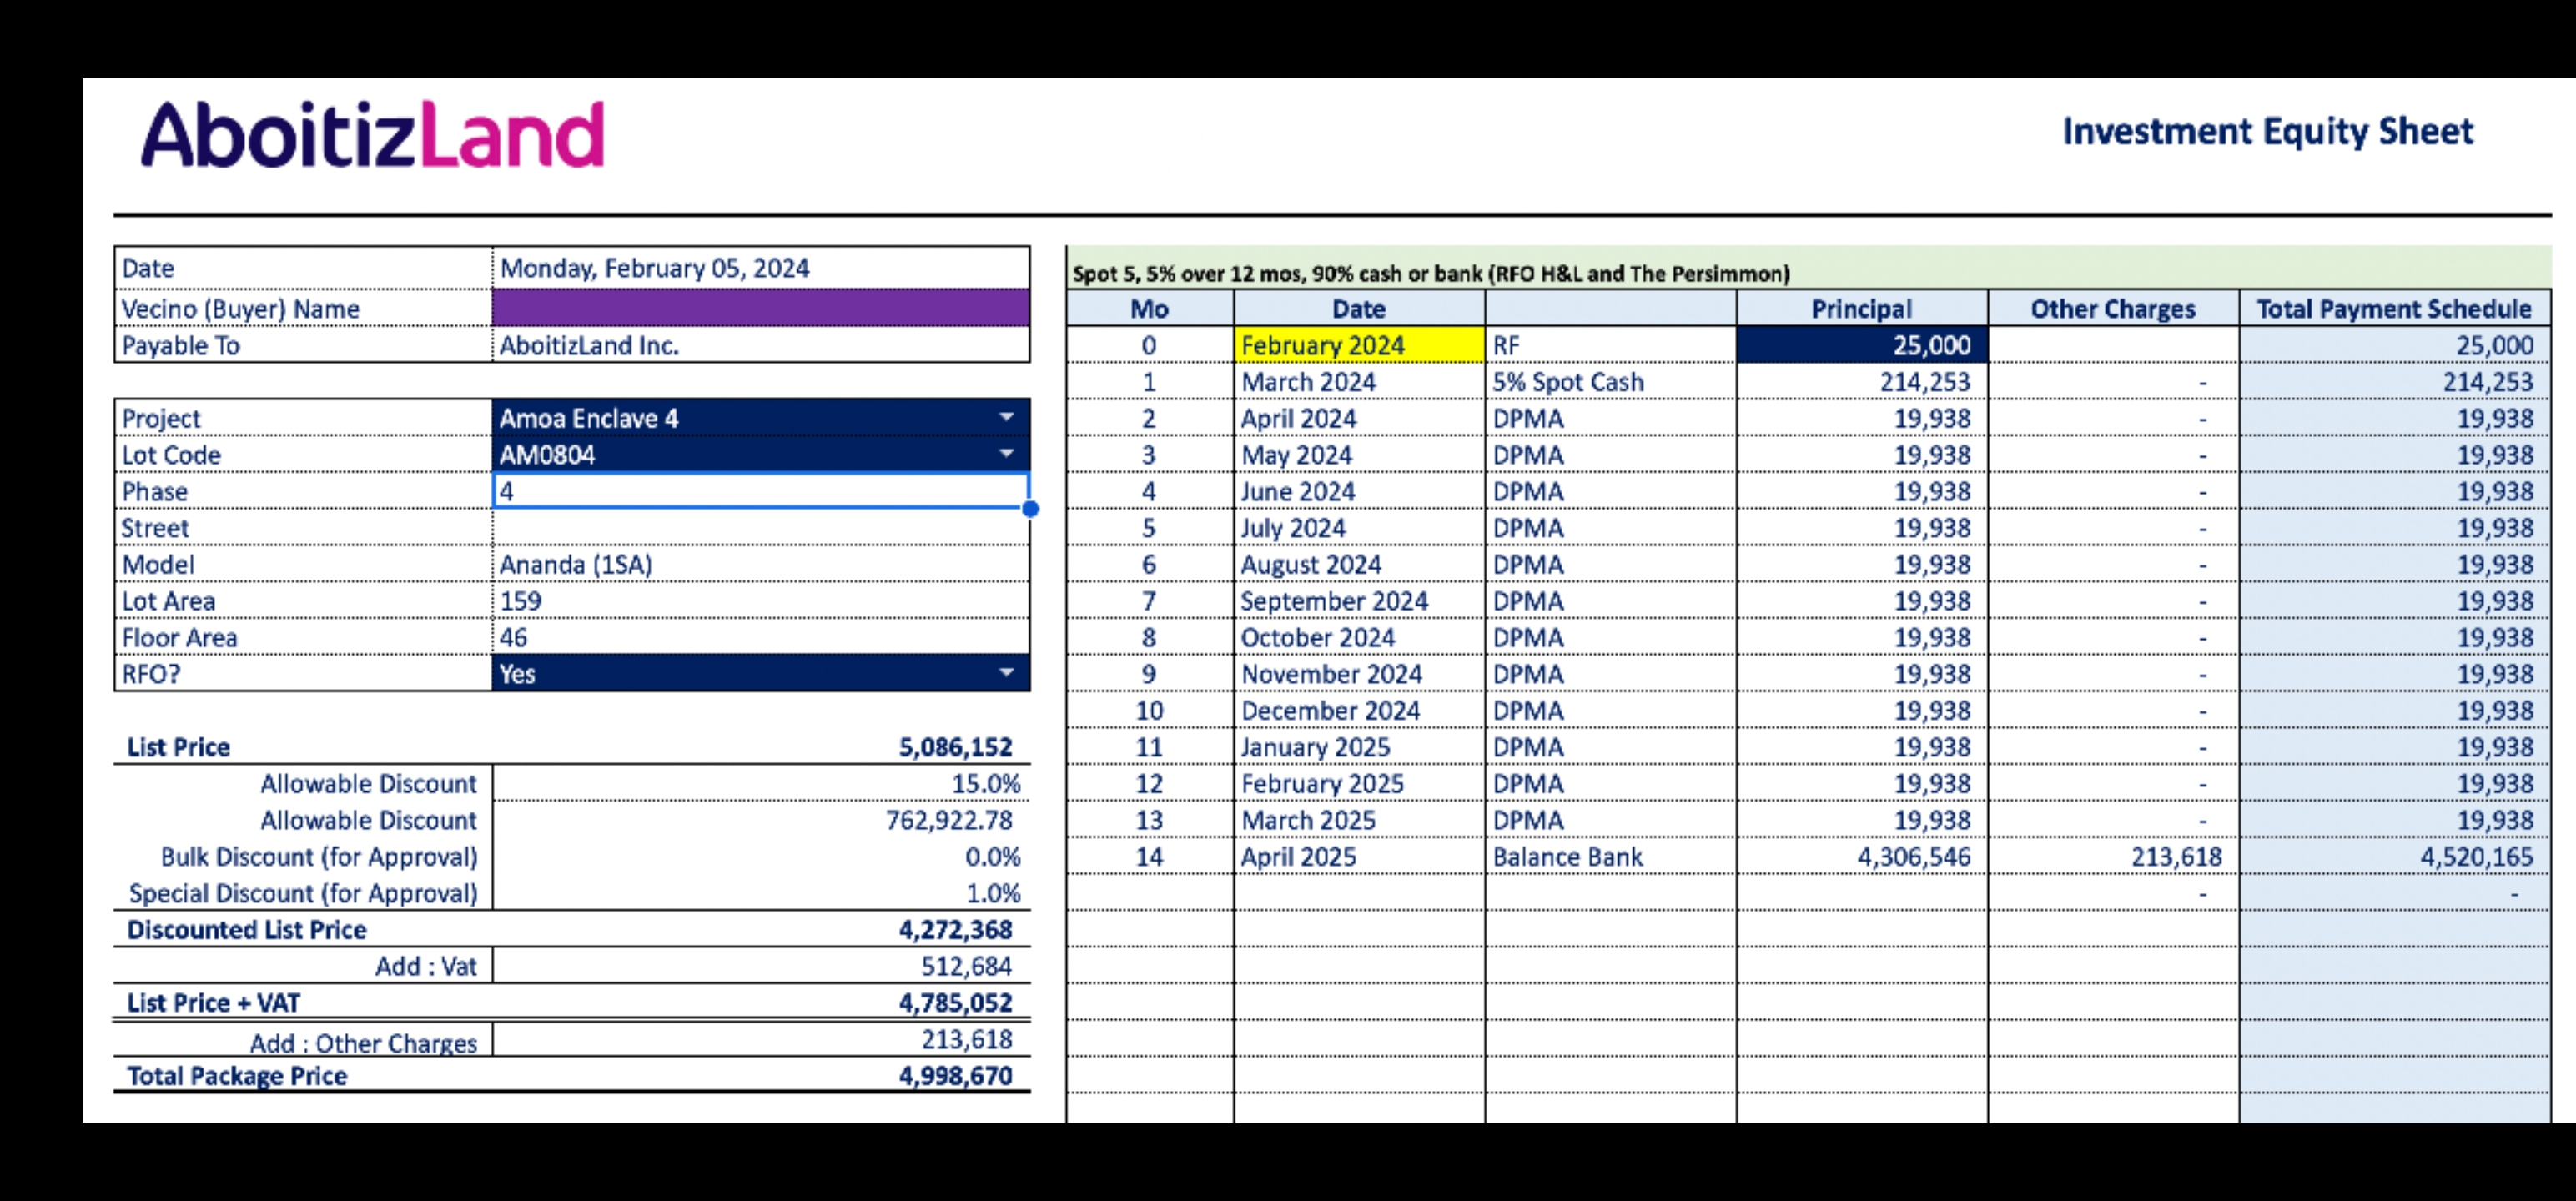The width and height of the screenshot is (2576, 1201).
Task: Select the RF total payment 25,000 cell
Action: pyautogui.click(x=2394, y=345)
